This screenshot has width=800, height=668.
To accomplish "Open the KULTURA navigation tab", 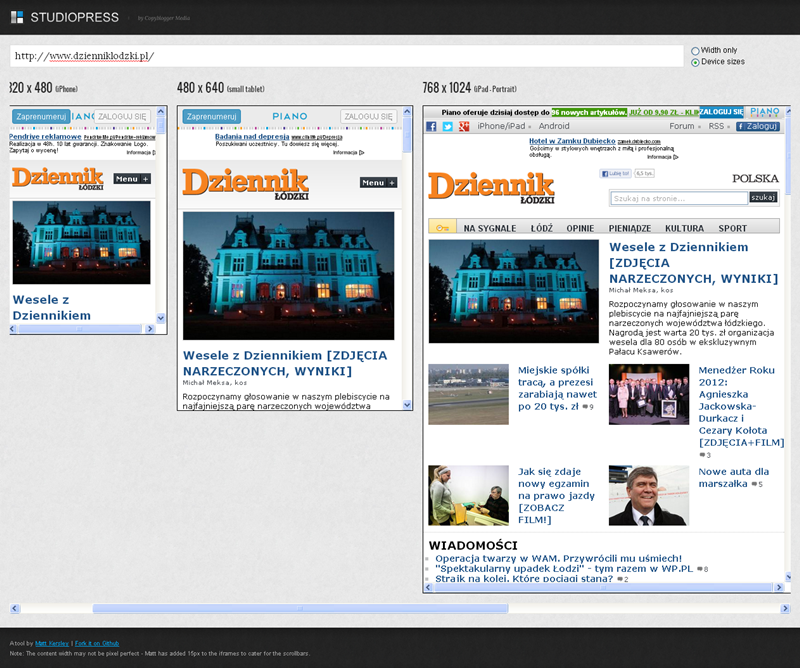I will tap(684, 228).
